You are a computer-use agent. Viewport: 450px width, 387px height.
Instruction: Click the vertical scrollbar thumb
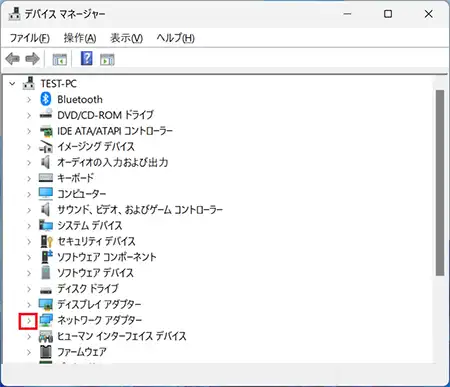[x=440, y=183]
